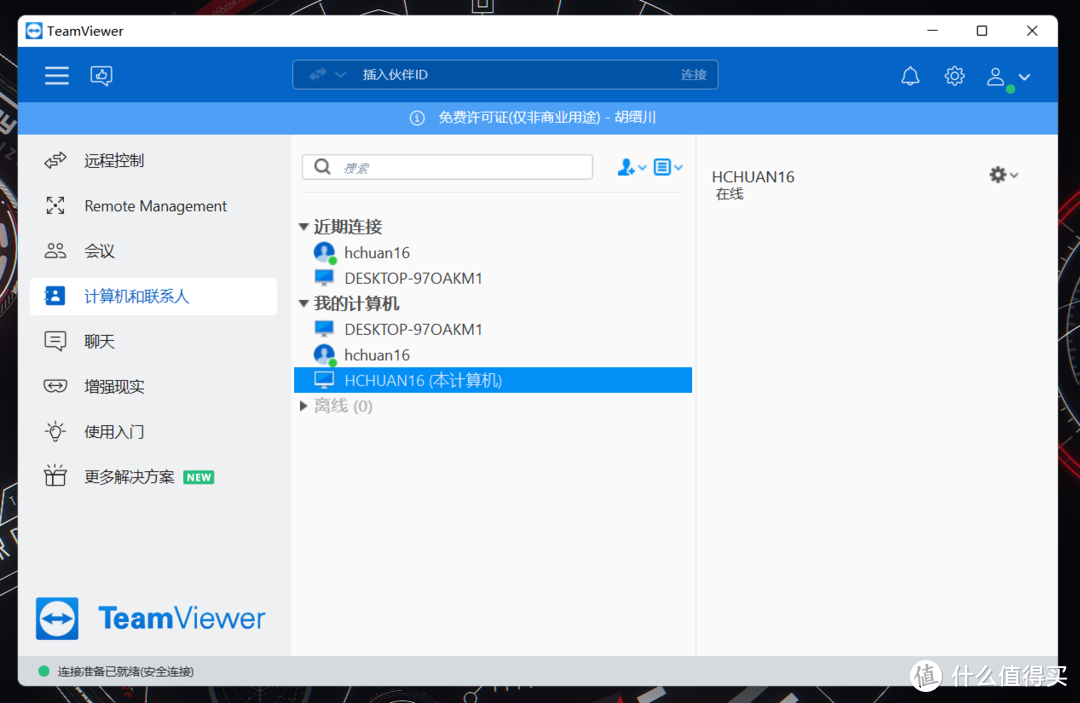Open connection mode dropdown arrow
Viewport: 1080px width, 703px height.
(x=340, y=74)
